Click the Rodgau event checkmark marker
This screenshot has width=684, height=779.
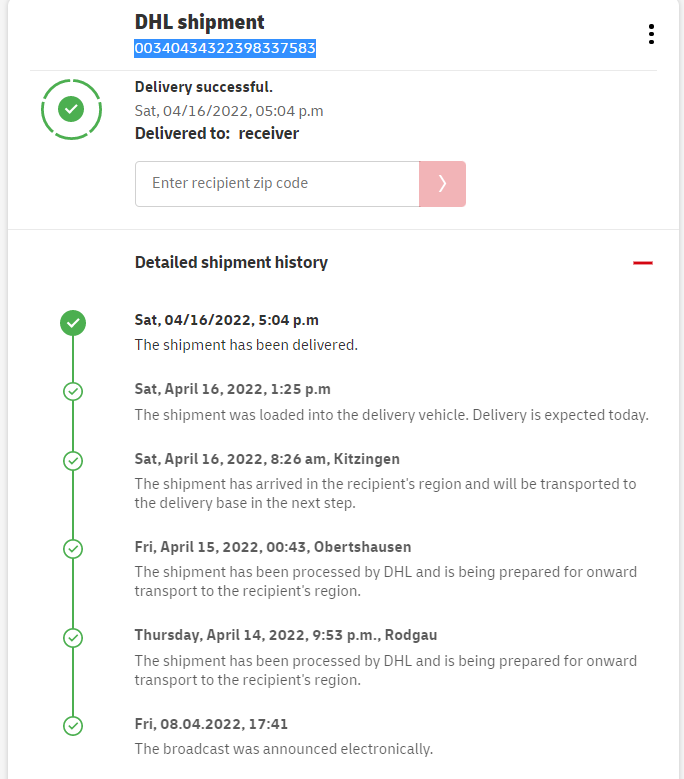(x=73, y=637)
